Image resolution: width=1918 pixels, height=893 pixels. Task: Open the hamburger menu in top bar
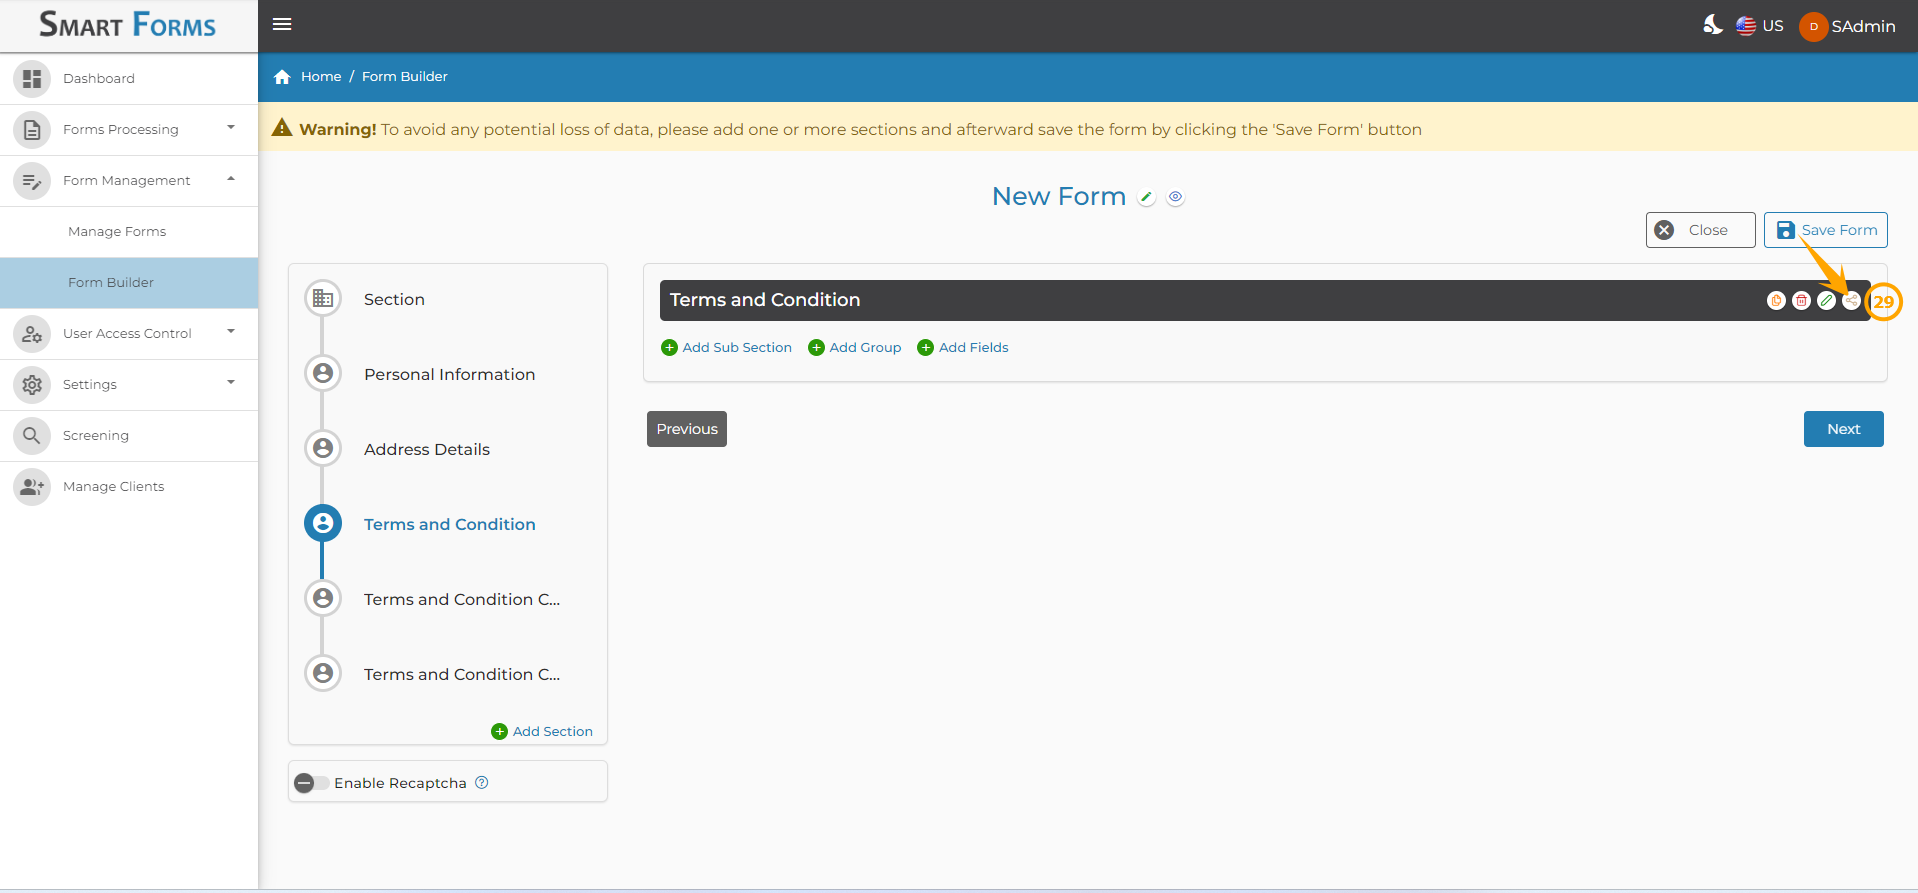pos(282,24)
